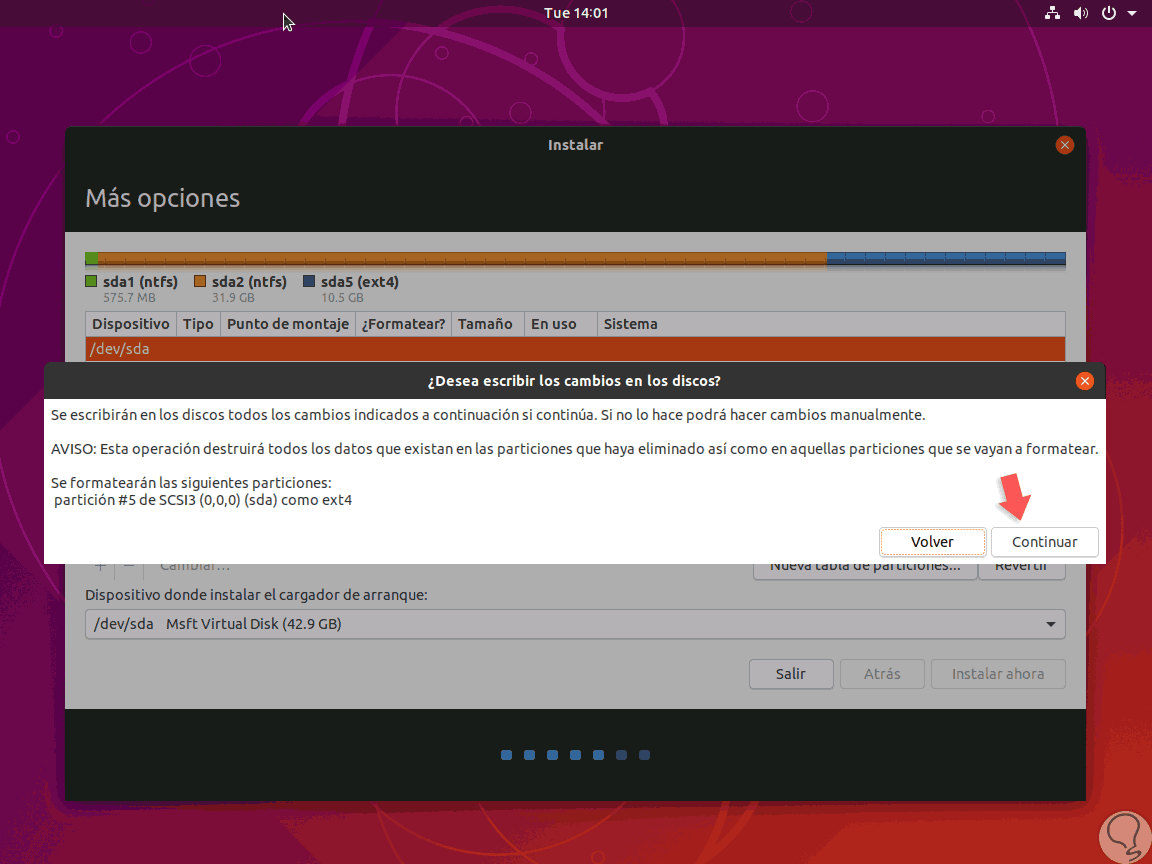This screenshot has height=864, width=1152.
Task: Click the AVISO warning text line
Action: [575, 449]
